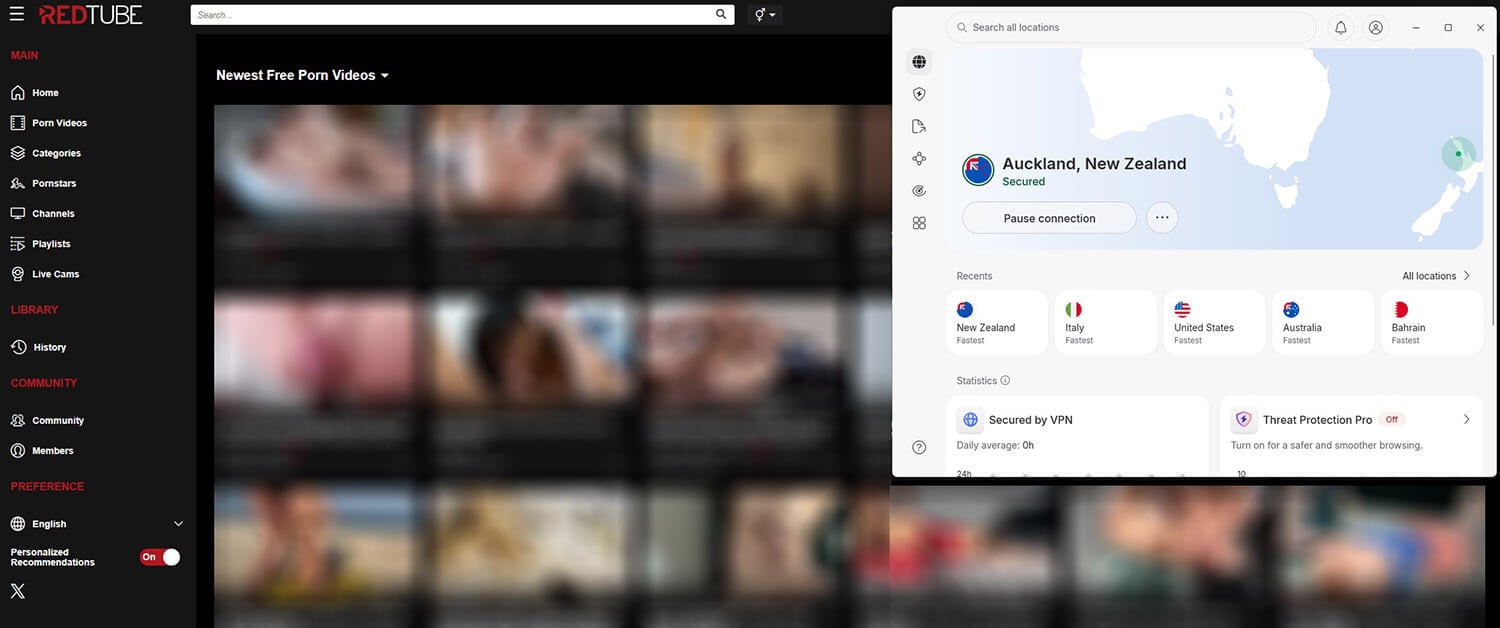Open the Threat Protection shield icon in the VPN sidebar

pos(919,94)
